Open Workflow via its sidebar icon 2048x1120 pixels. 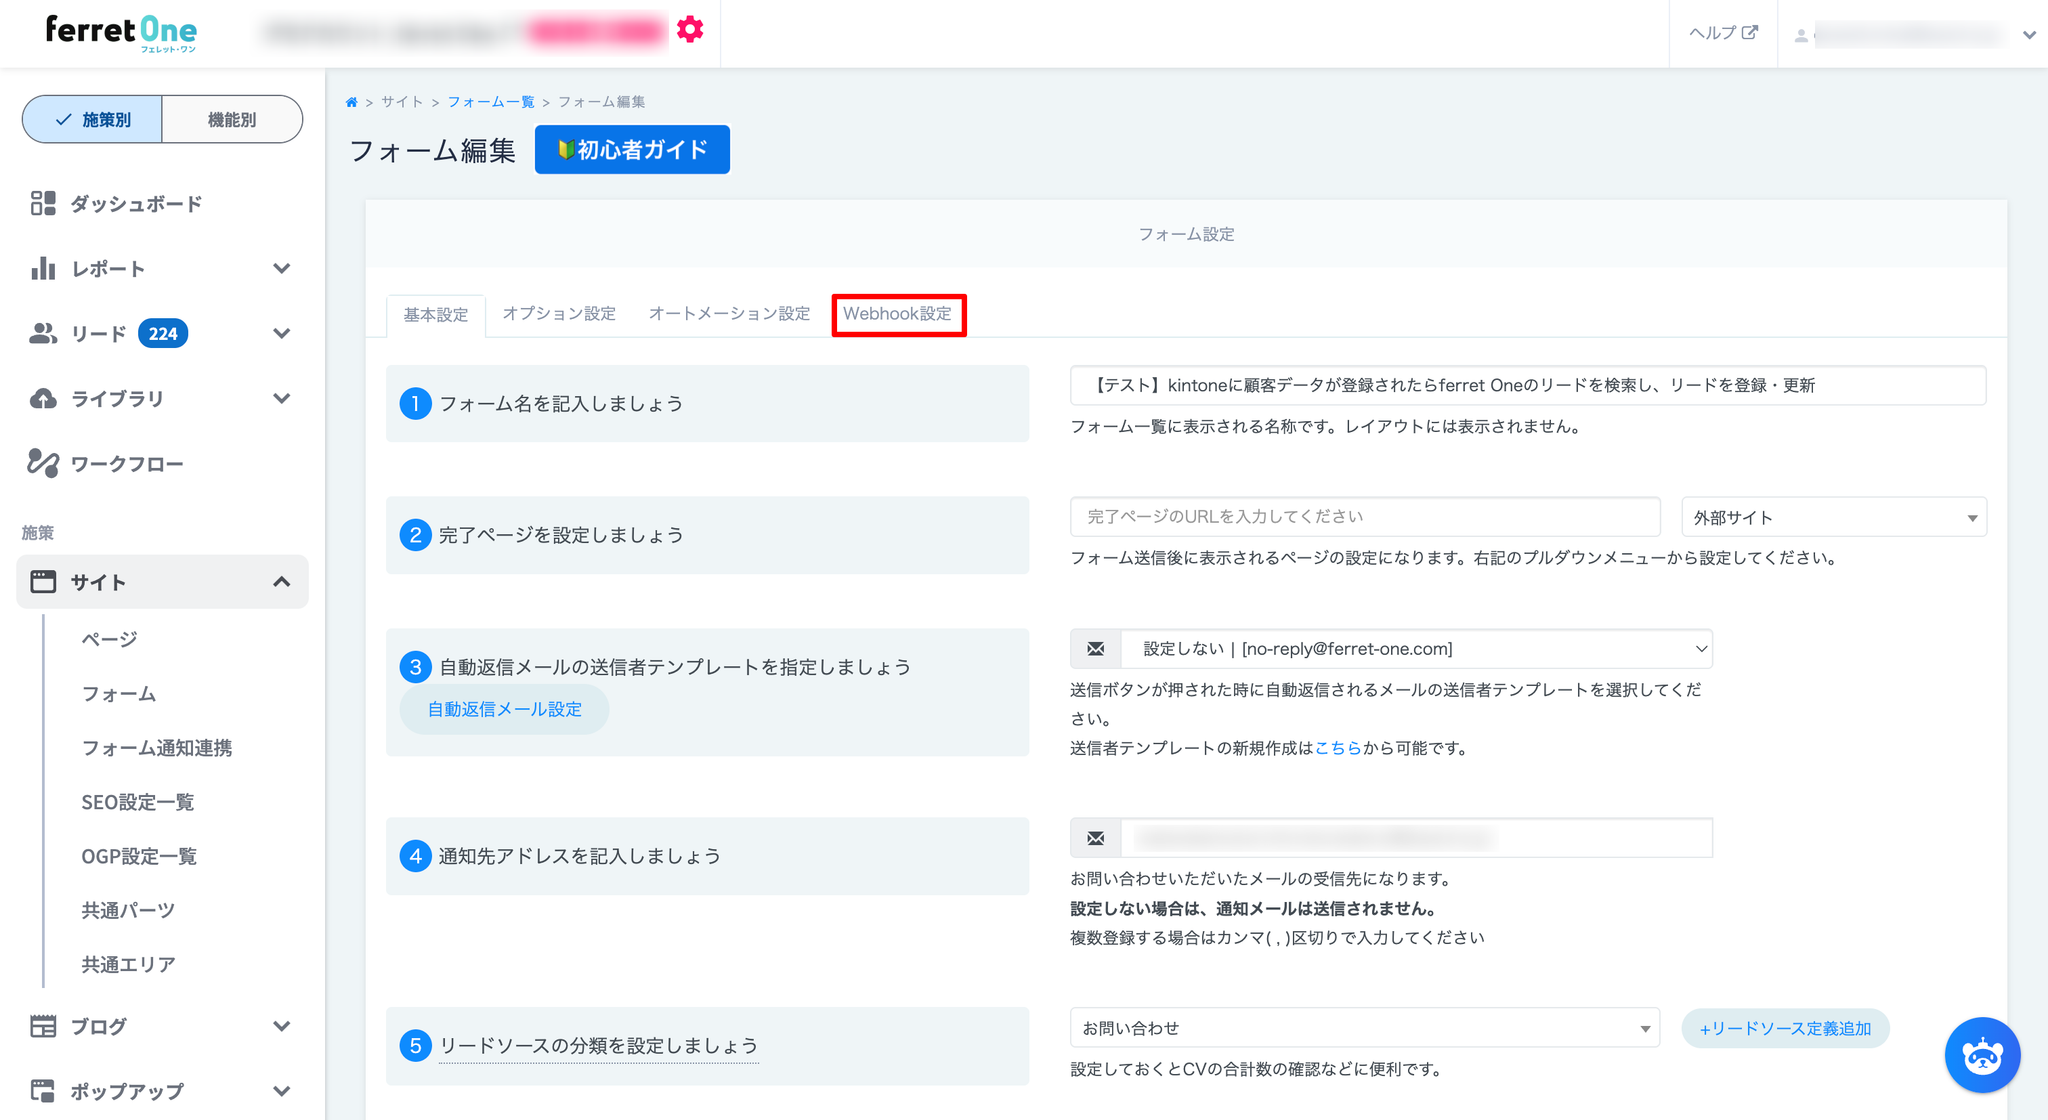[x=43, y=463]
